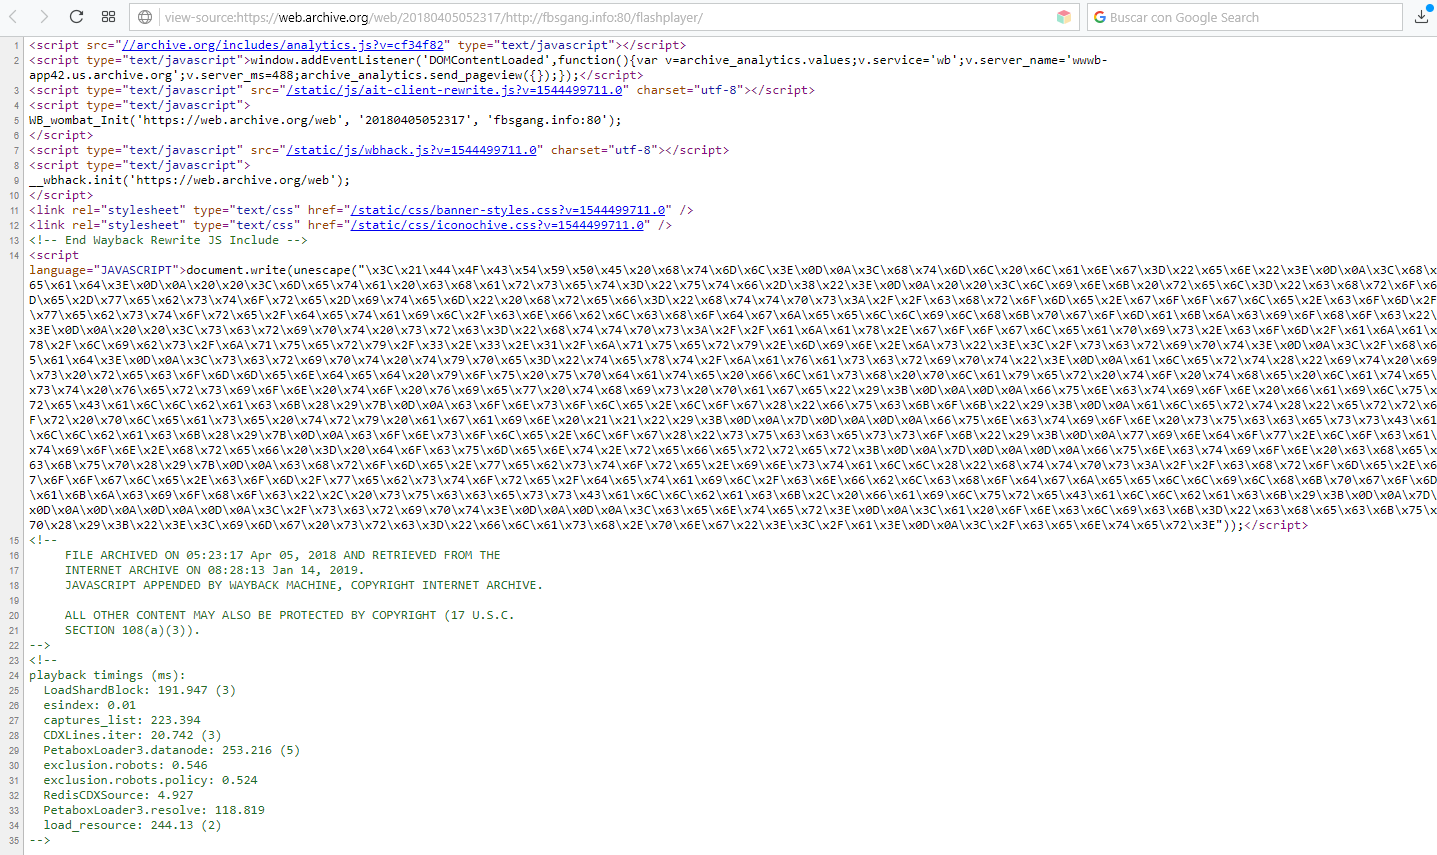Click the Google logo in search box
Image resolution: width=1437 pixels, height=855 pixels.
pyautogui.click(x=1100, y=17)
